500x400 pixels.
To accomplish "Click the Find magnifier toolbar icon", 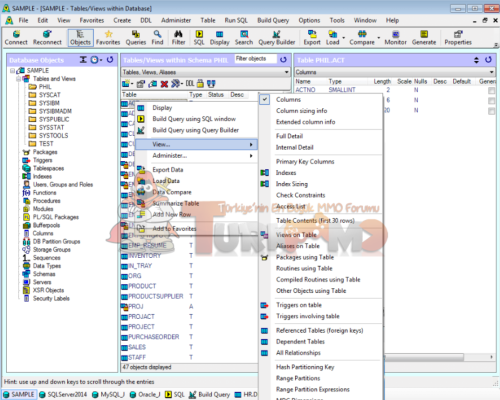I will click(157, 37).
